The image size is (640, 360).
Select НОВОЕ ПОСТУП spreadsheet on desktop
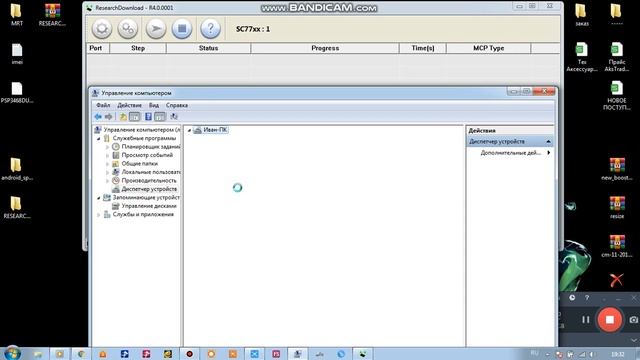click(x=617, y=96)
